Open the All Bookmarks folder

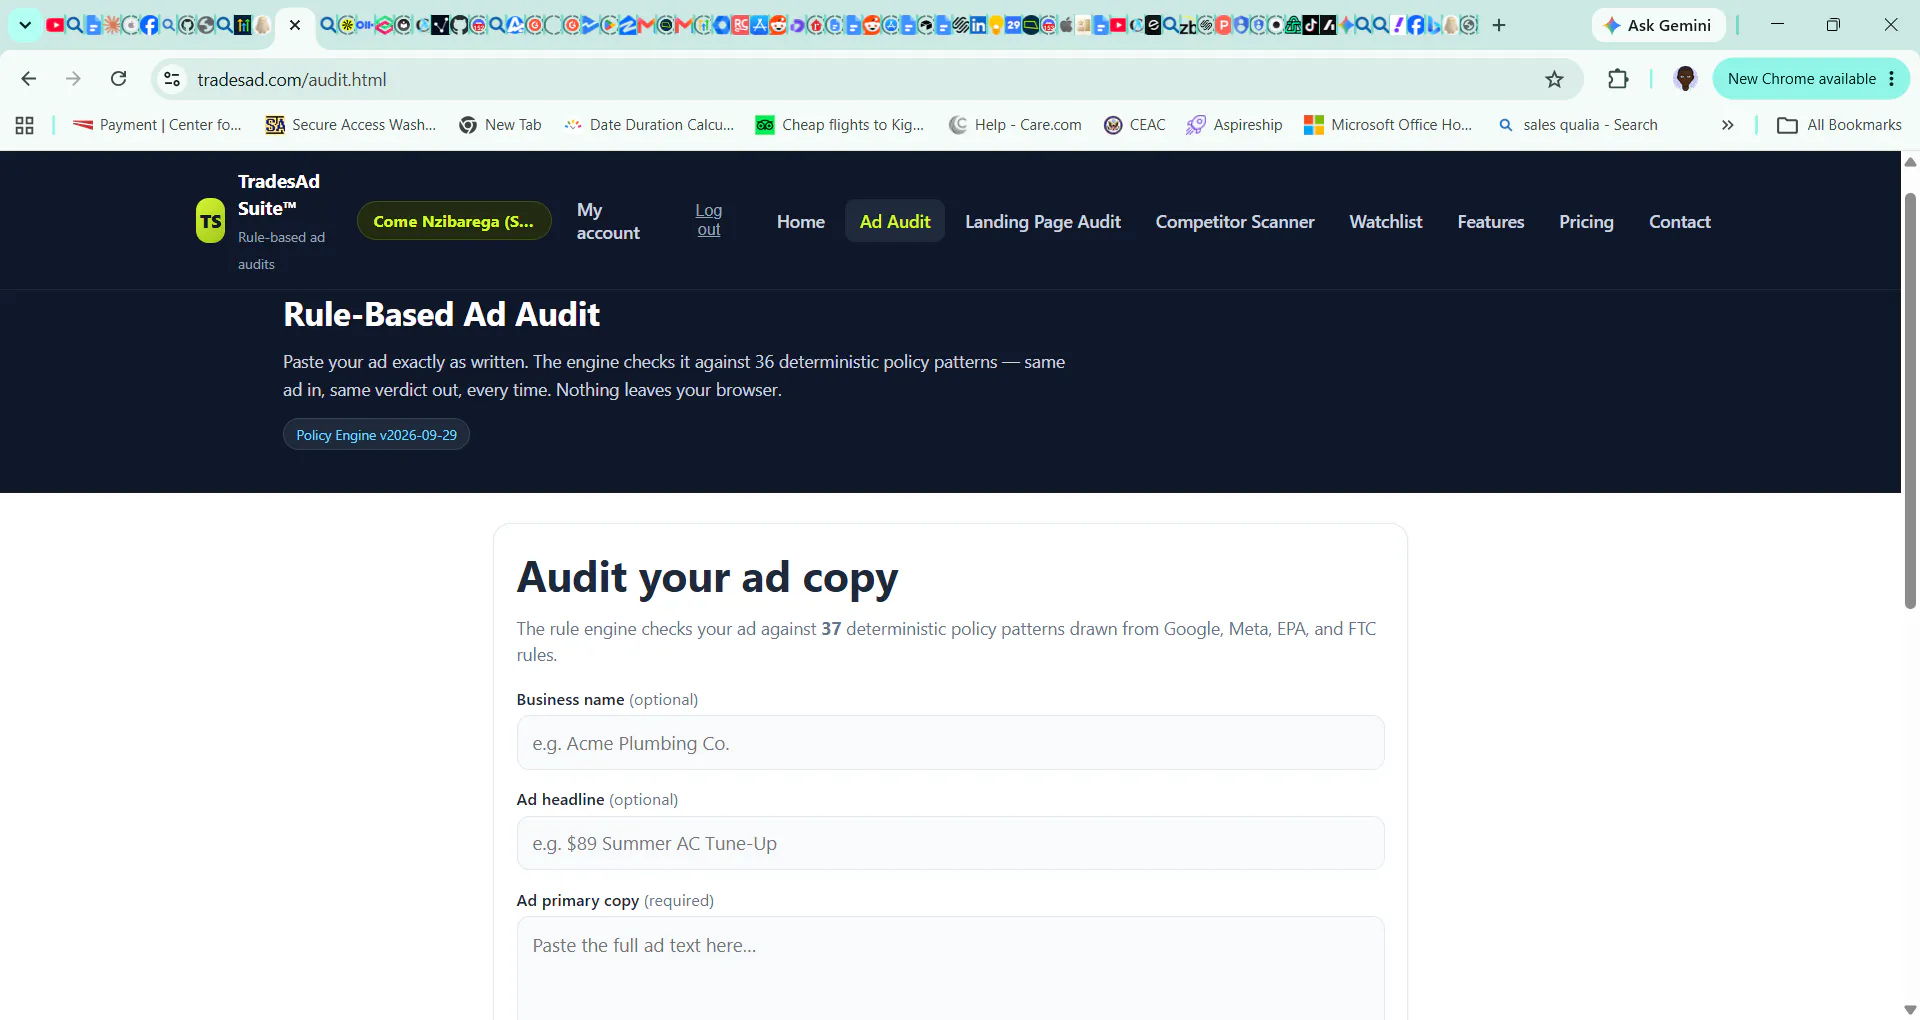coord(1839,125)
